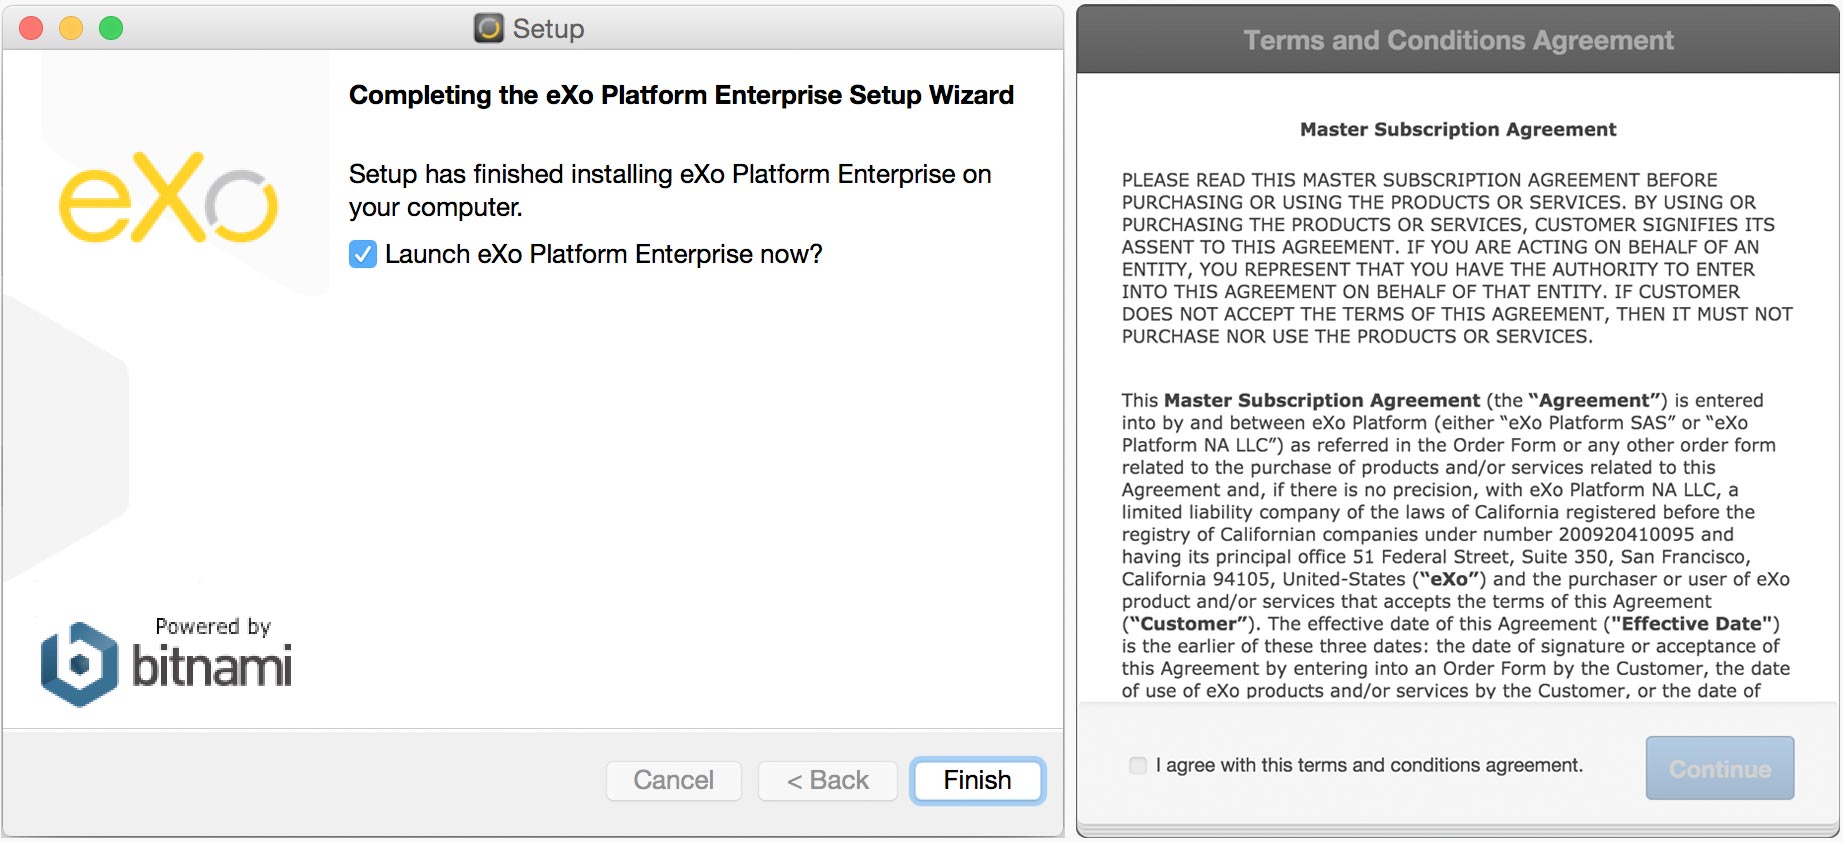Click the Cancel button
This screenshot has width=1843, height=842.
click(x=673, y=780)
